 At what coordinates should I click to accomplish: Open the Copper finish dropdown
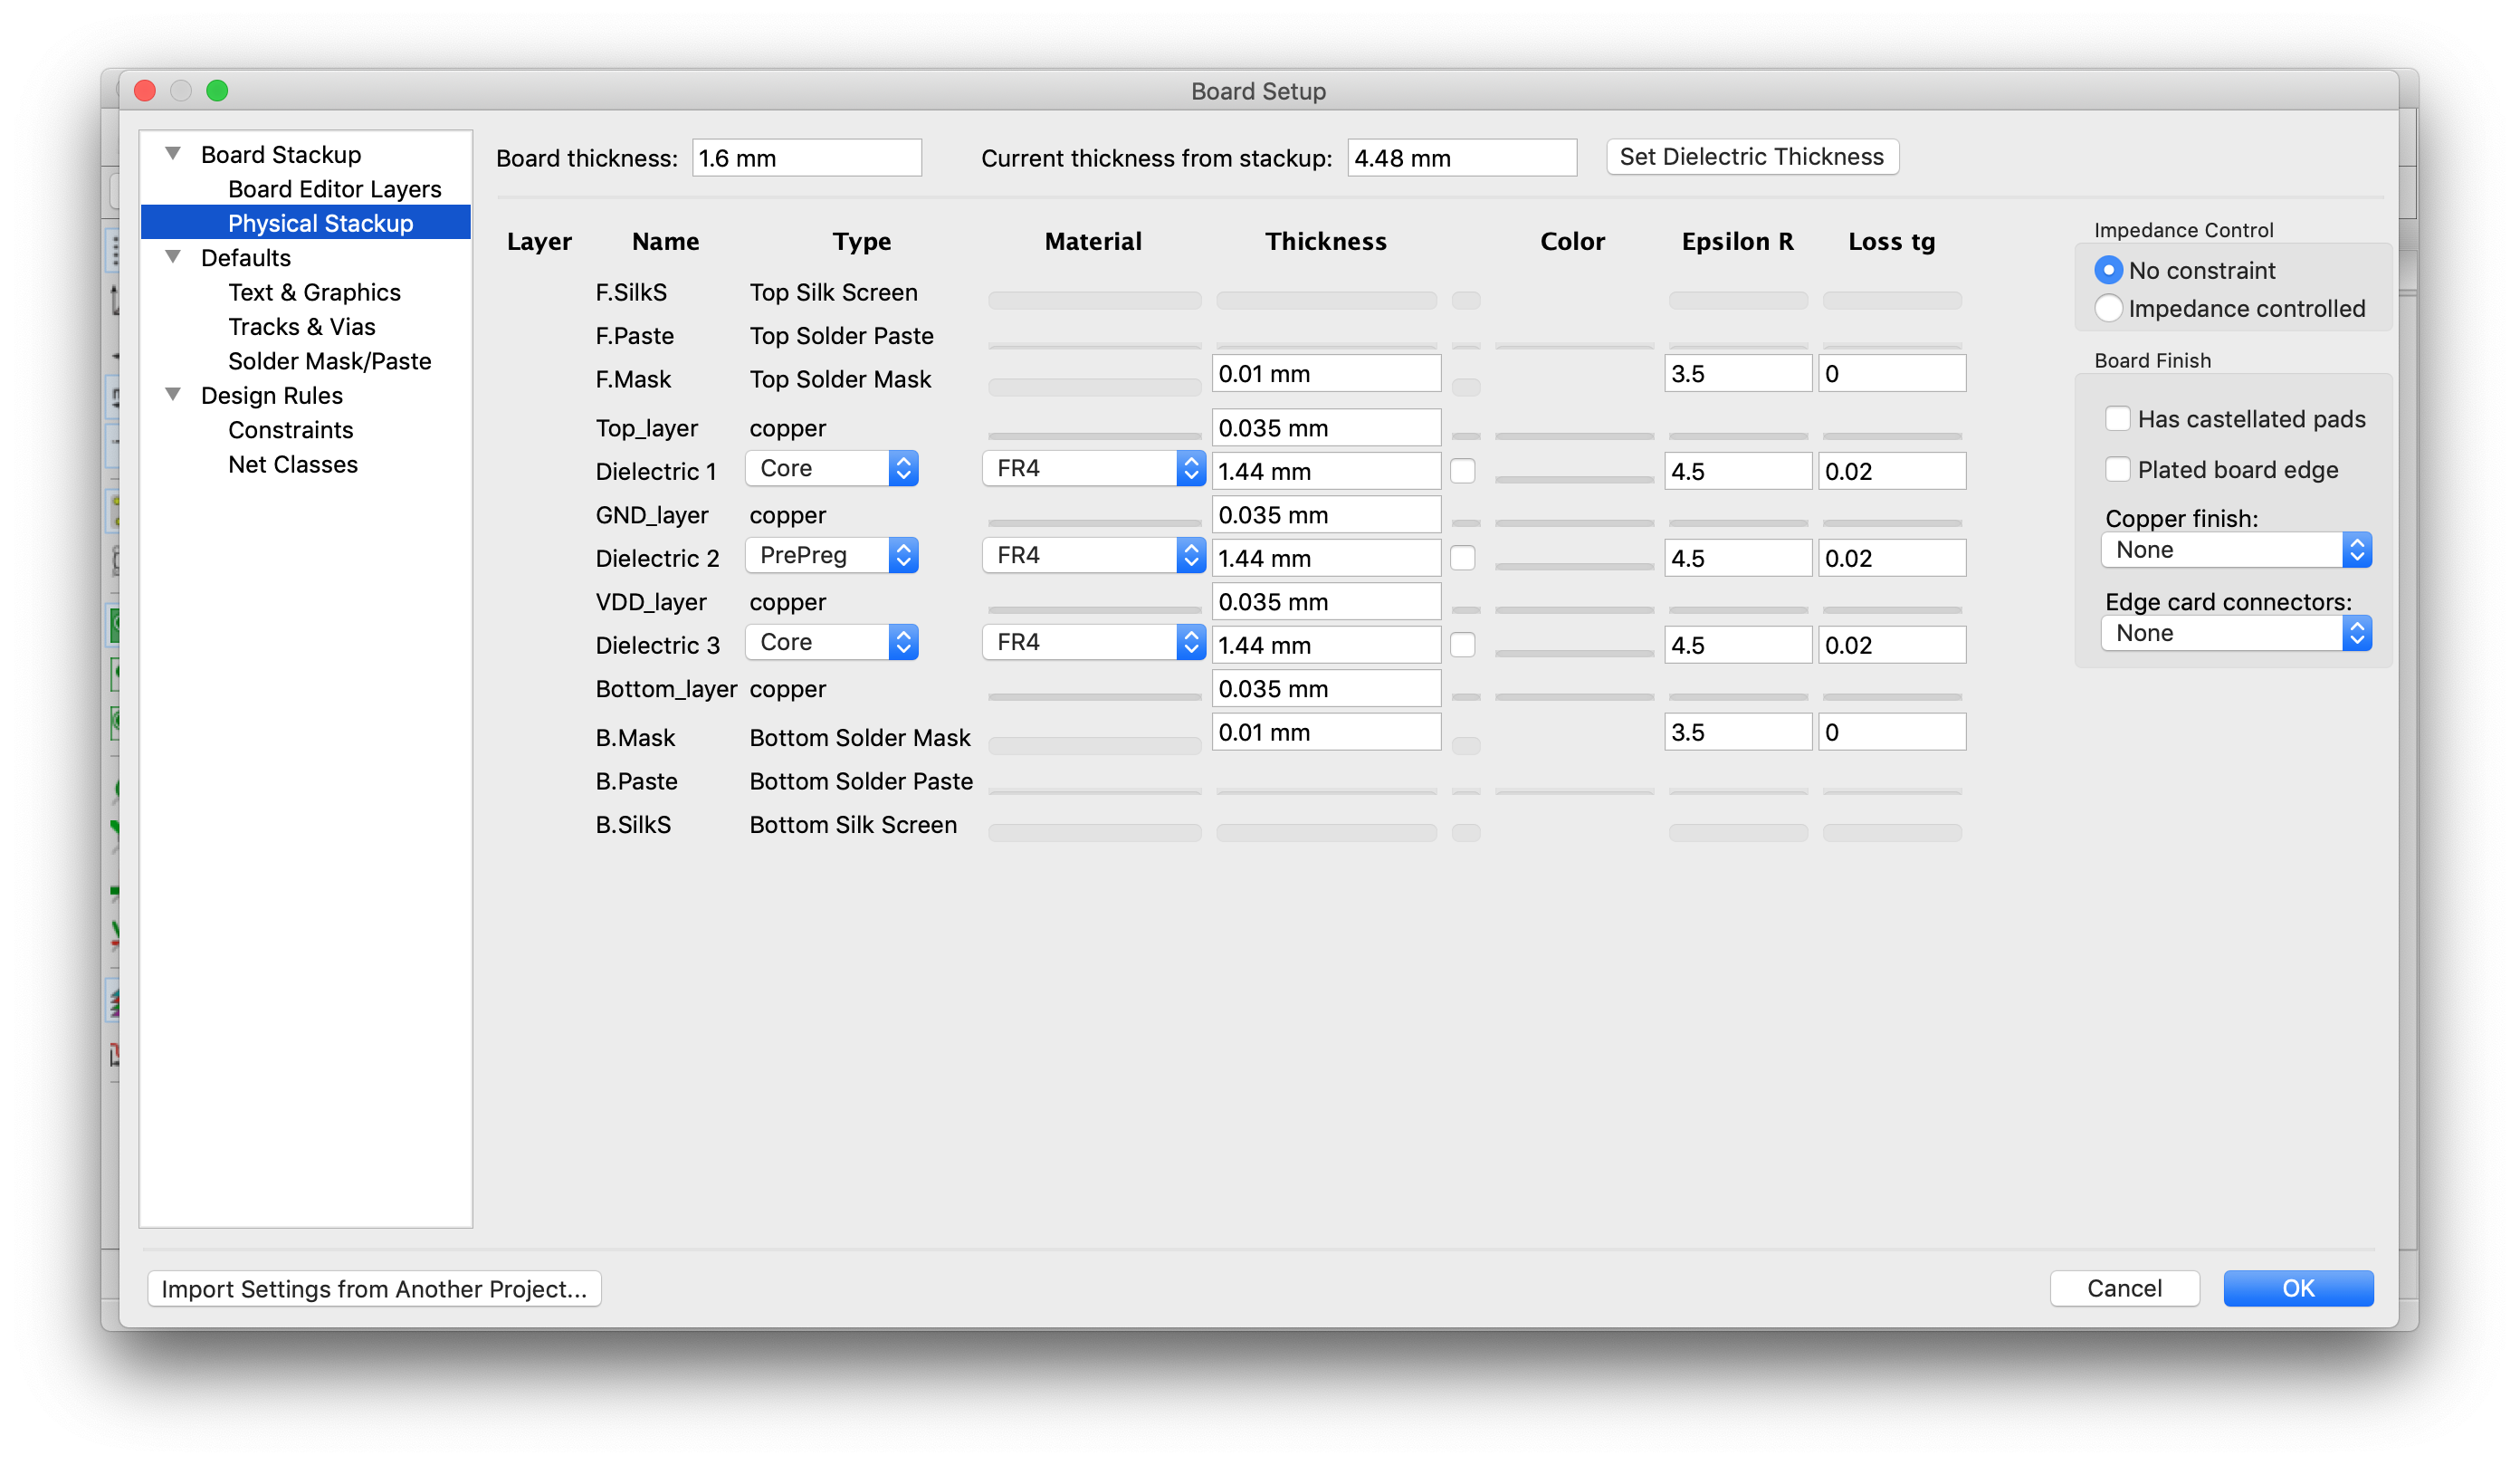2236,550
